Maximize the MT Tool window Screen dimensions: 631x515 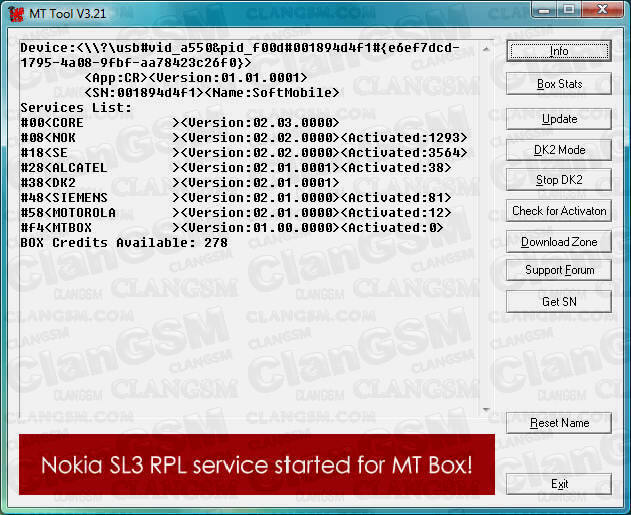(569, 10)
